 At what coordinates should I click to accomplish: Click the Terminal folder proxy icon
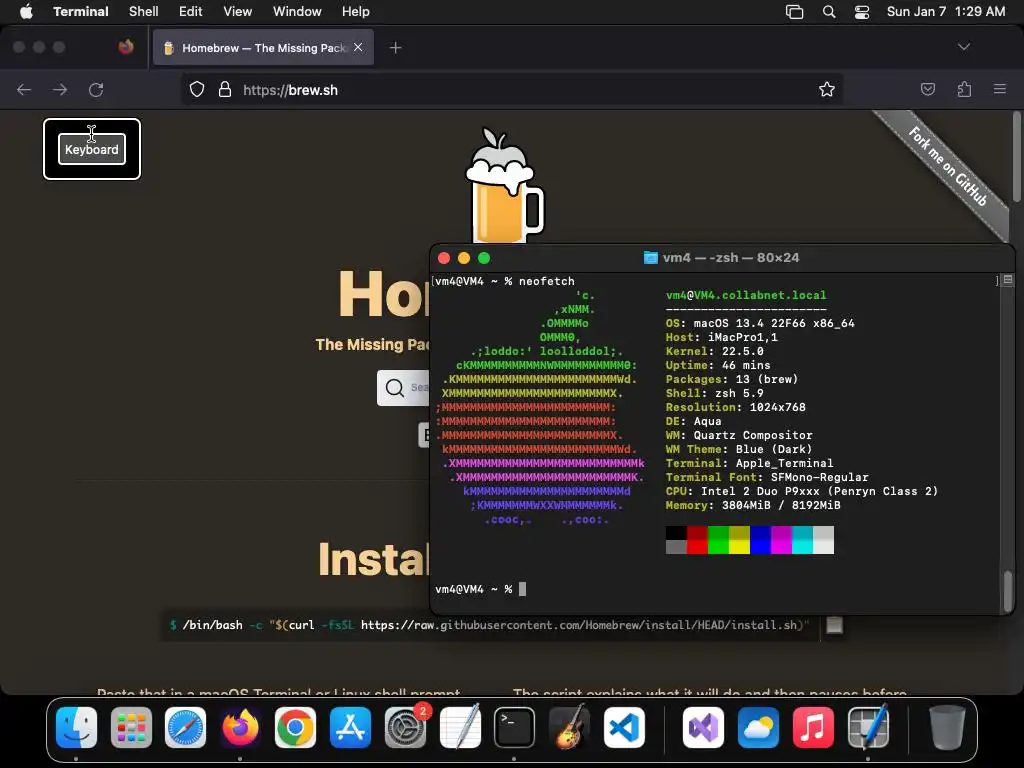(x=650, y=257)
